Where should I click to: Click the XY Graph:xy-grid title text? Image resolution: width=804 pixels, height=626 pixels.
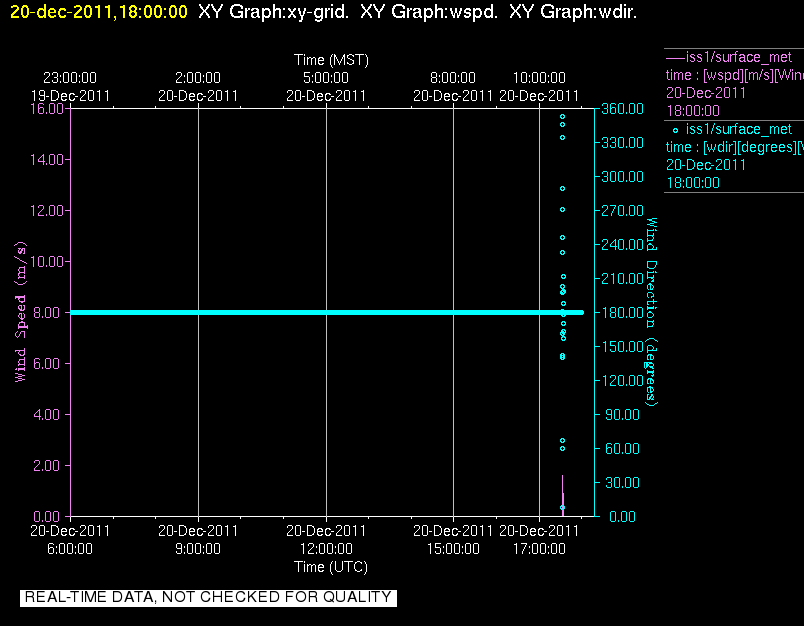pos(273,12)
